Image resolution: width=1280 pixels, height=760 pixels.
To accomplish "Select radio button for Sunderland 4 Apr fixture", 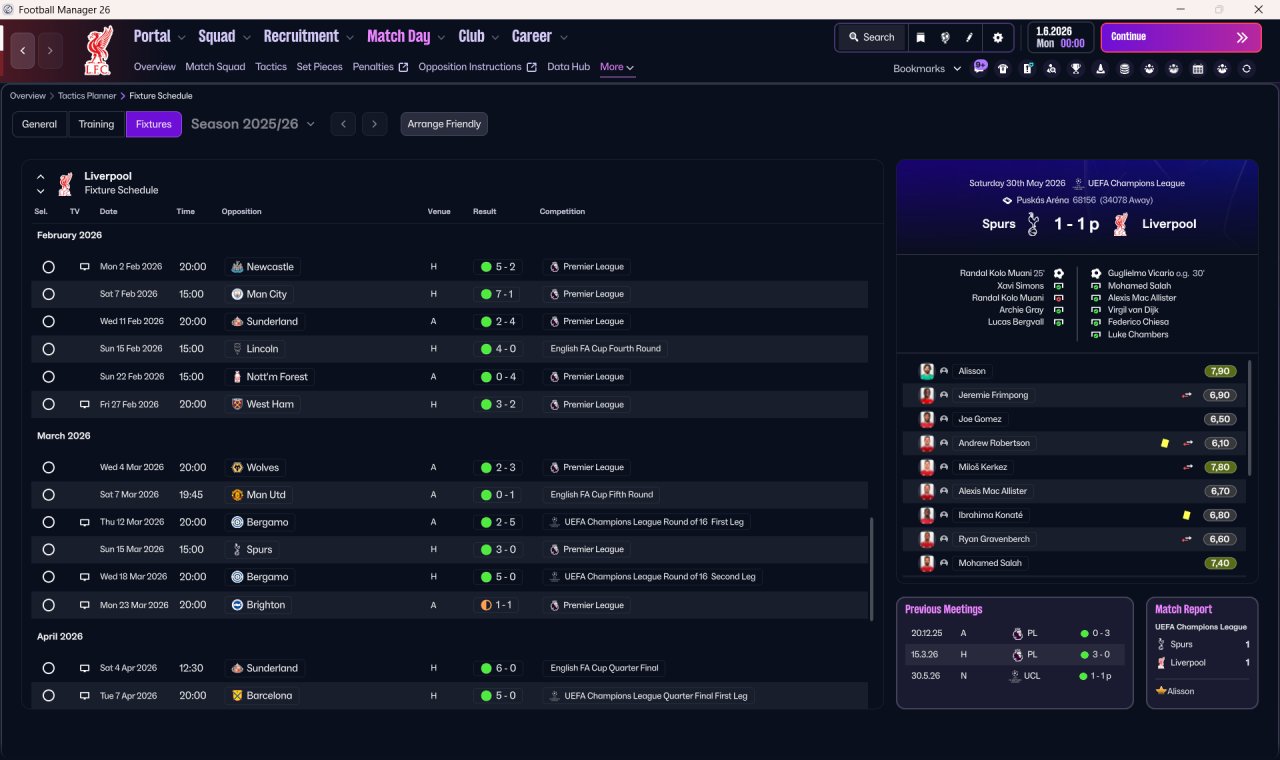I will click(x=48, y=668).
